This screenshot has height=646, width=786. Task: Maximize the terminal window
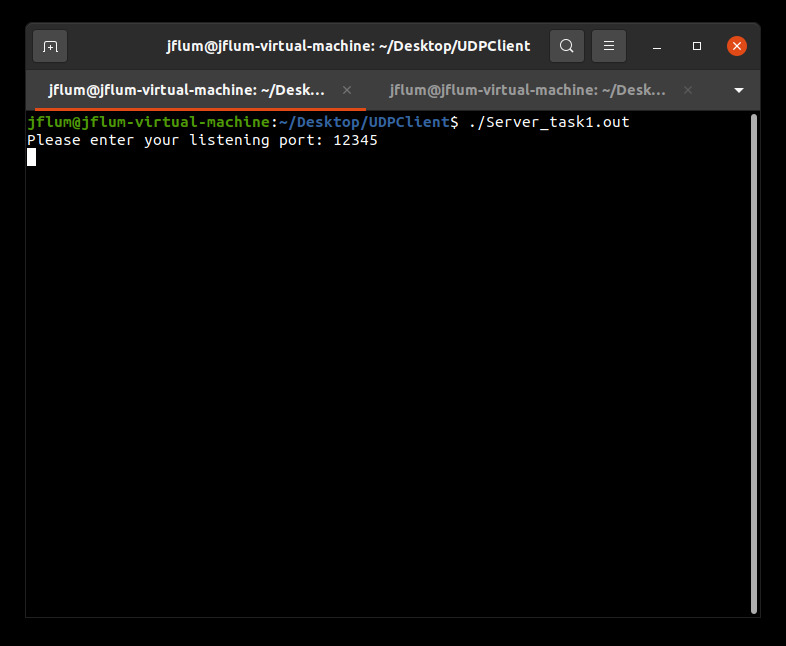coord(697,46)
